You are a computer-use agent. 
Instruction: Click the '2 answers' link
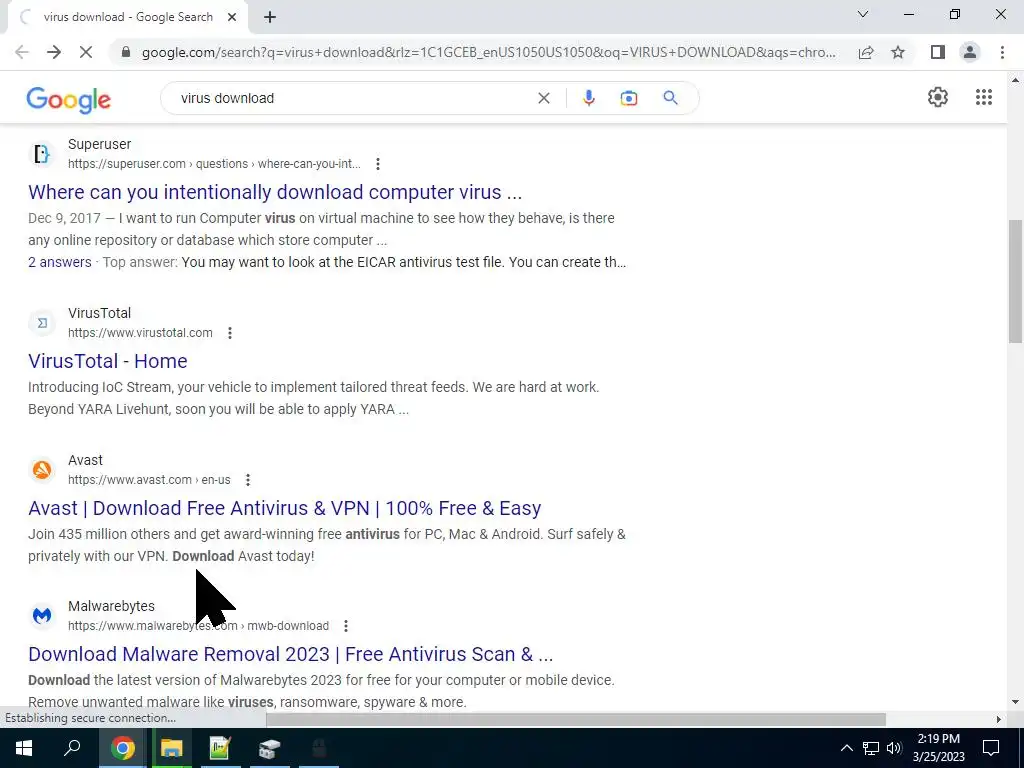tap(59, 262)
